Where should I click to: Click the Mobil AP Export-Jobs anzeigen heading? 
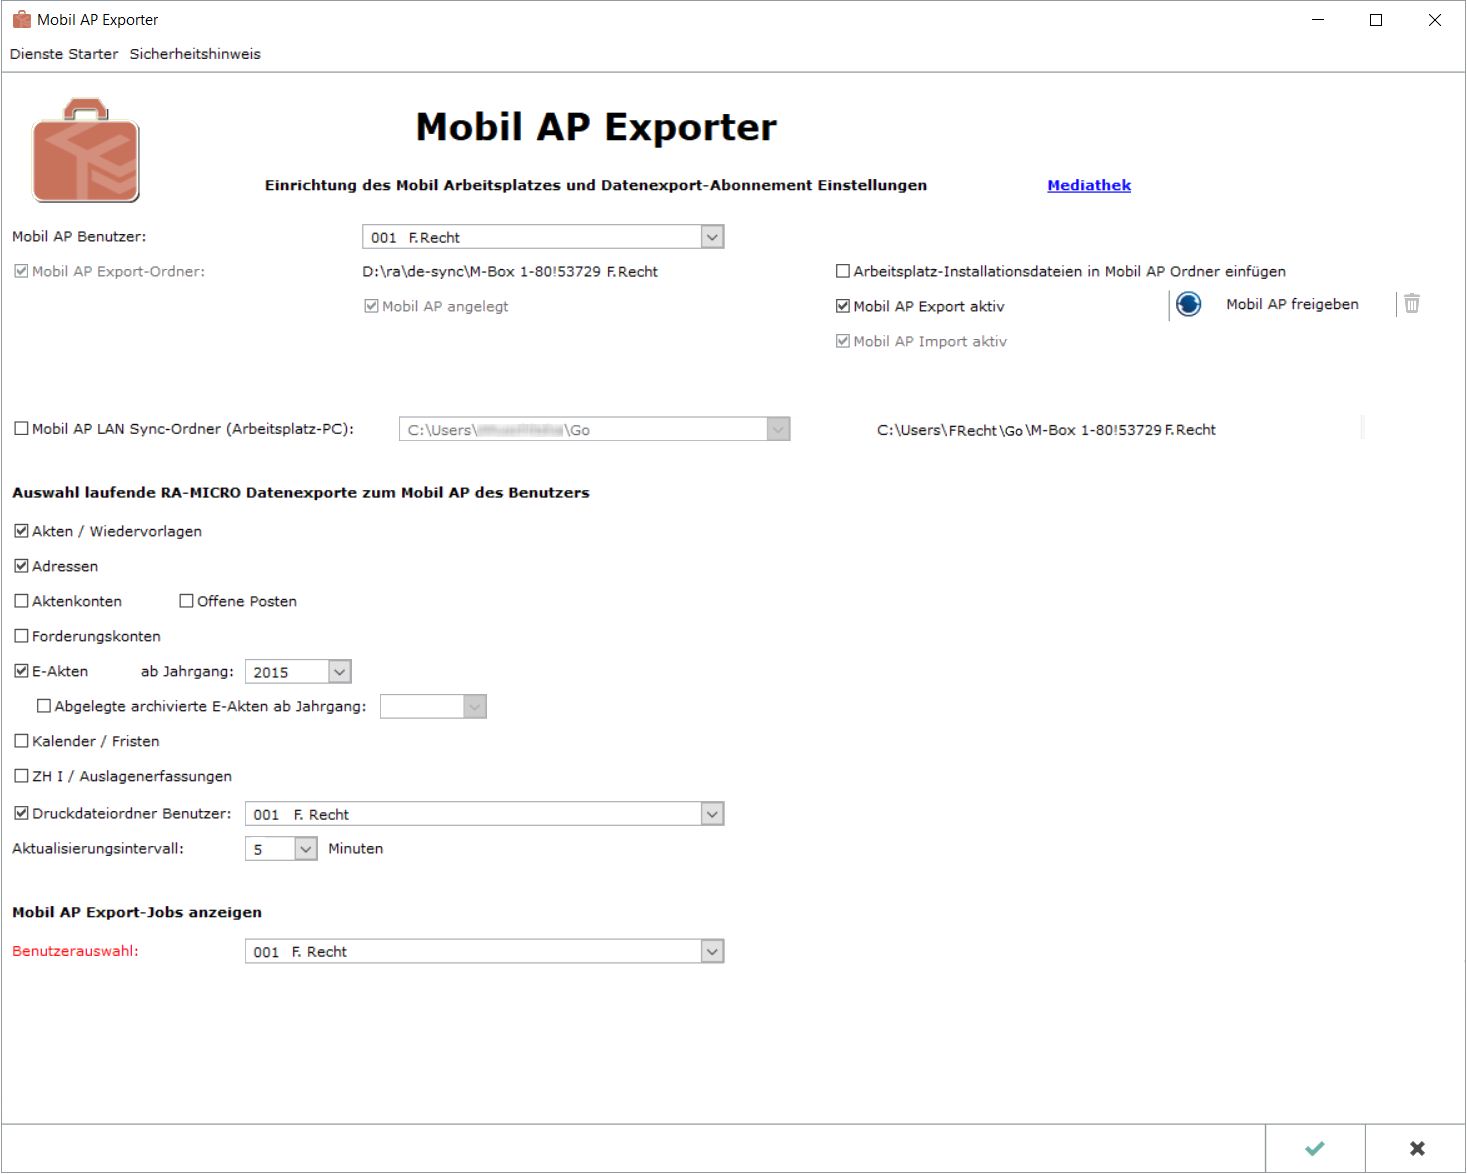coord(137,912)
